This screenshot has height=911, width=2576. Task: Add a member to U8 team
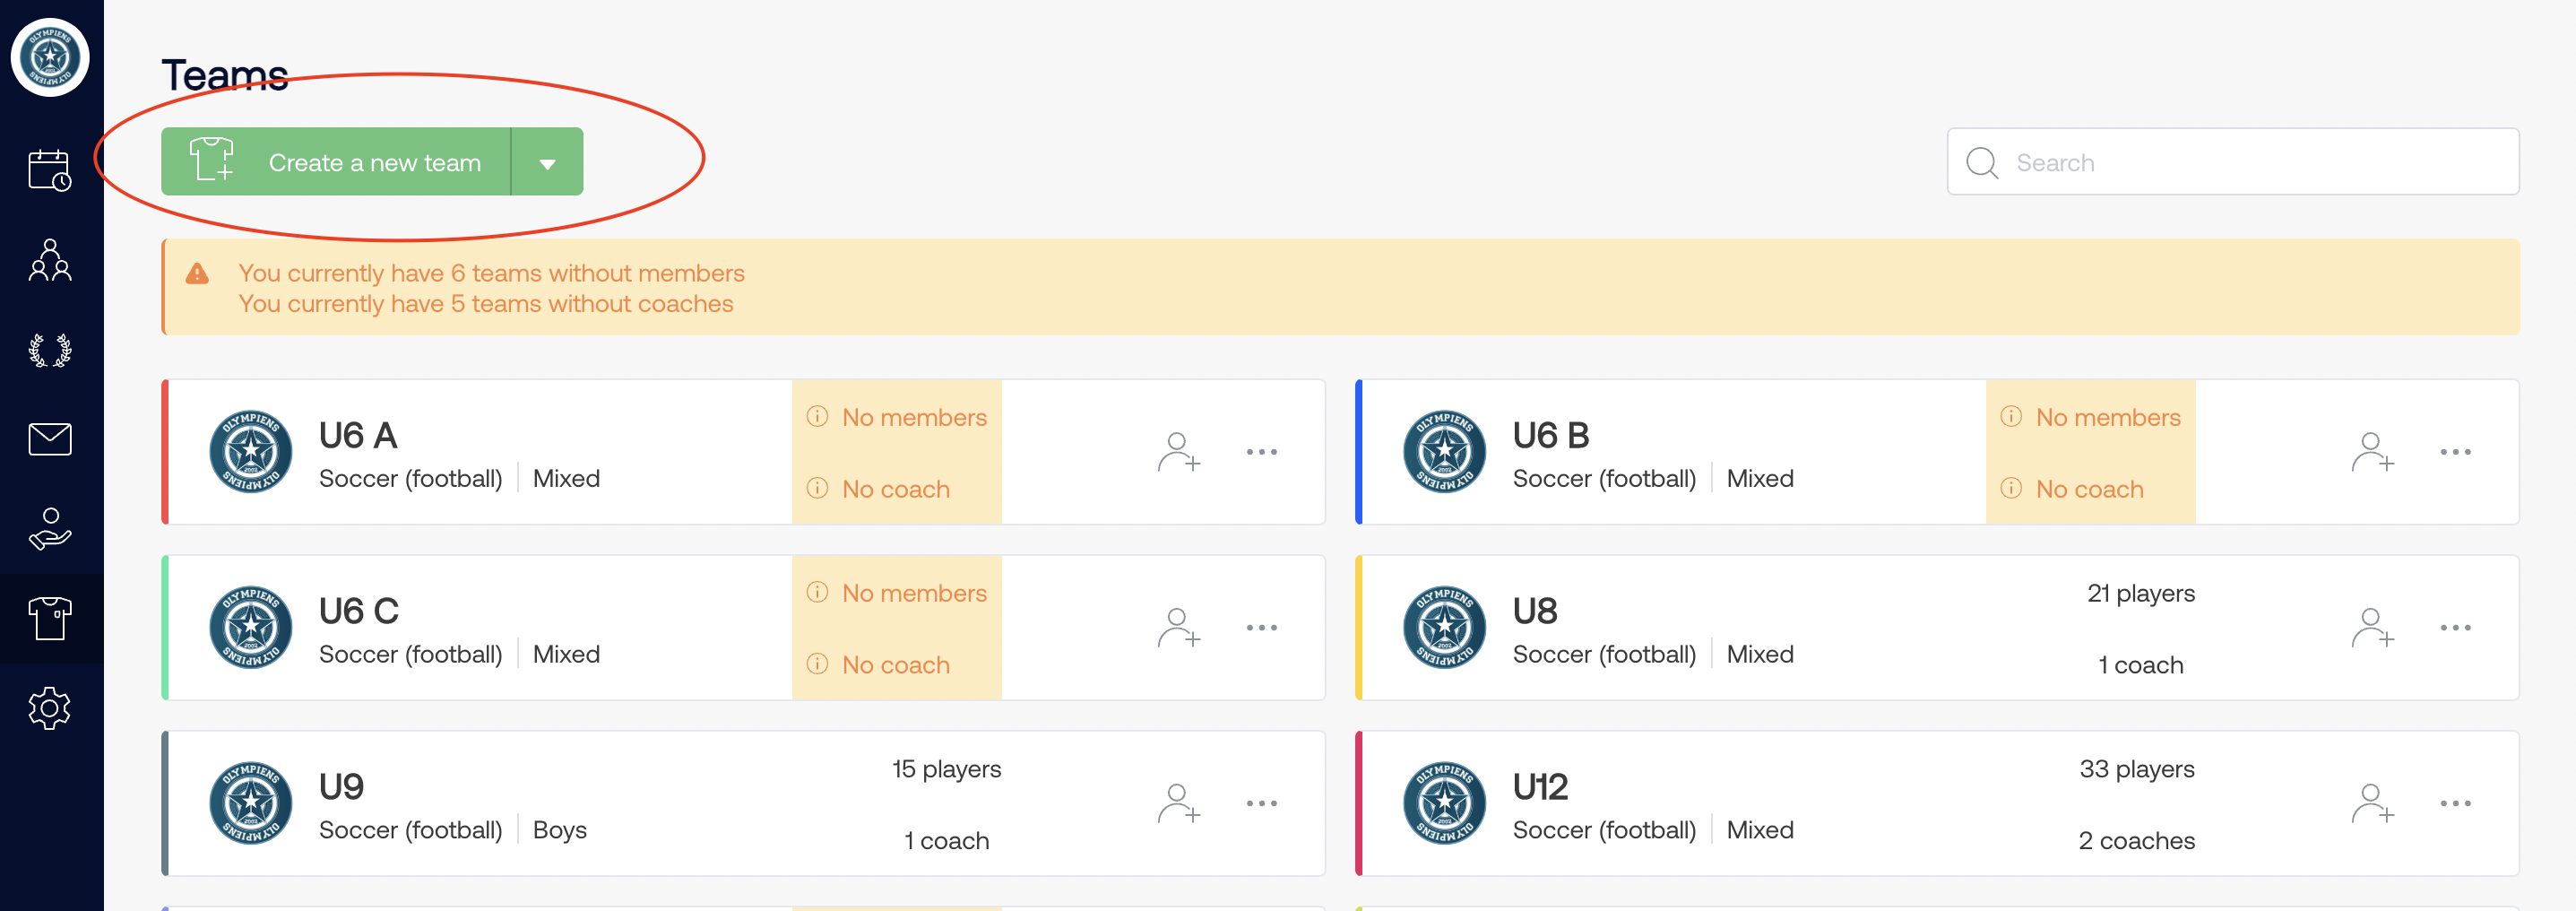[2372, 628]
